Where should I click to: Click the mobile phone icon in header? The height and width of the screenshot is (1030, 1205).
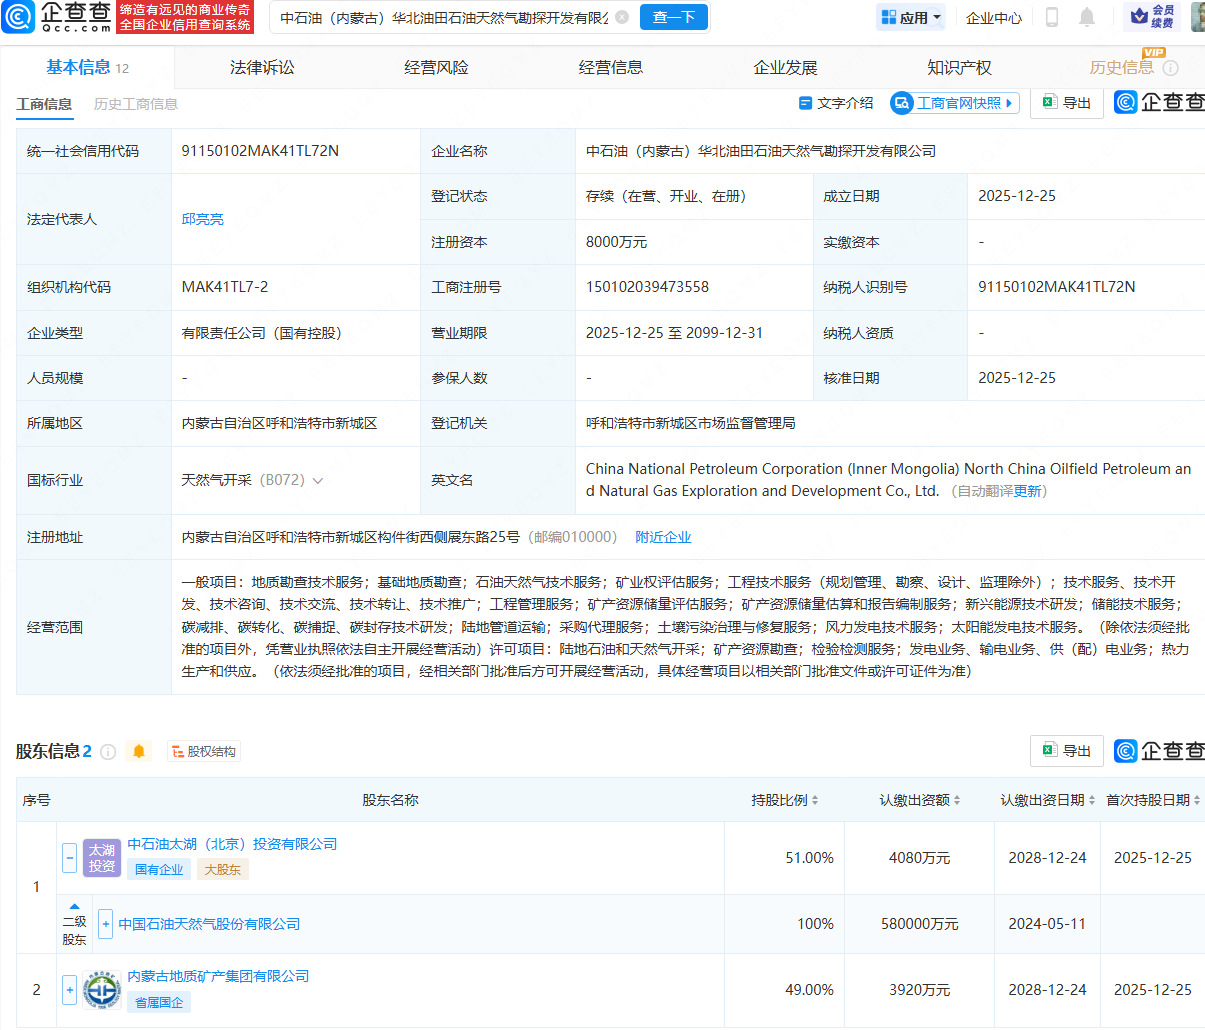1052,17
